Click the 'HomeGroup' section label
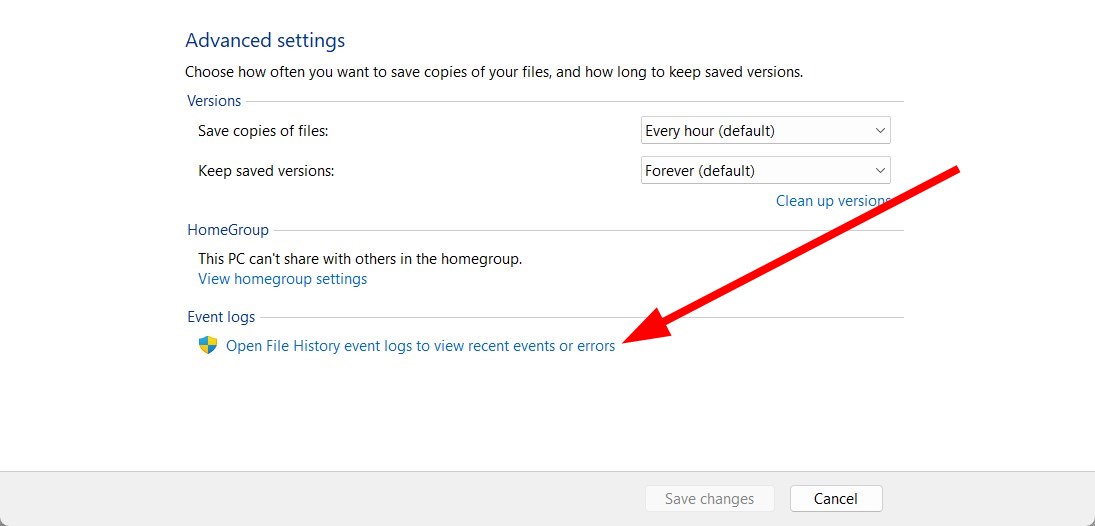Viewport: 1095px width, 526px height. click(228, 230)
